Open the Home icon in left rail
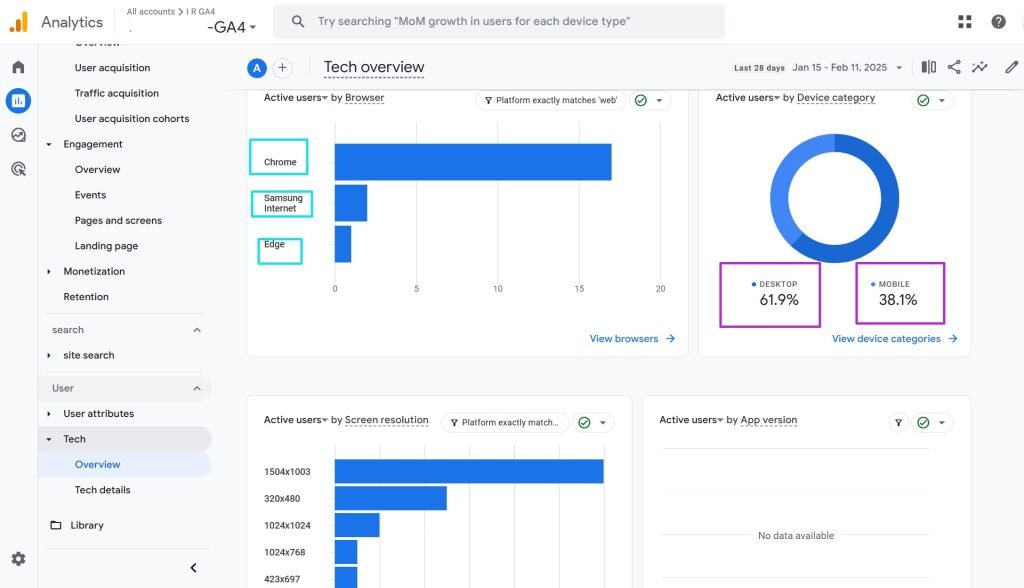Viewport: 1024px width, 588px height. click(18, 67)
